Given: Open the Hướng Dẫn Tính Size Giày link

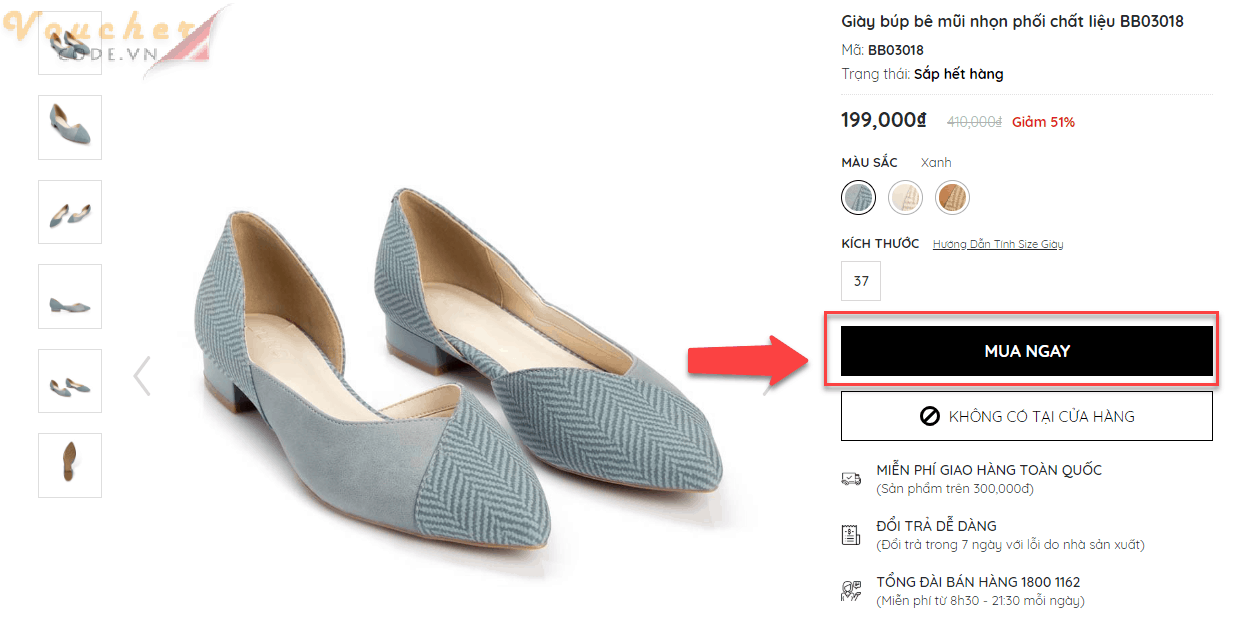Looking at the screenshot, I should coord(997,244).
